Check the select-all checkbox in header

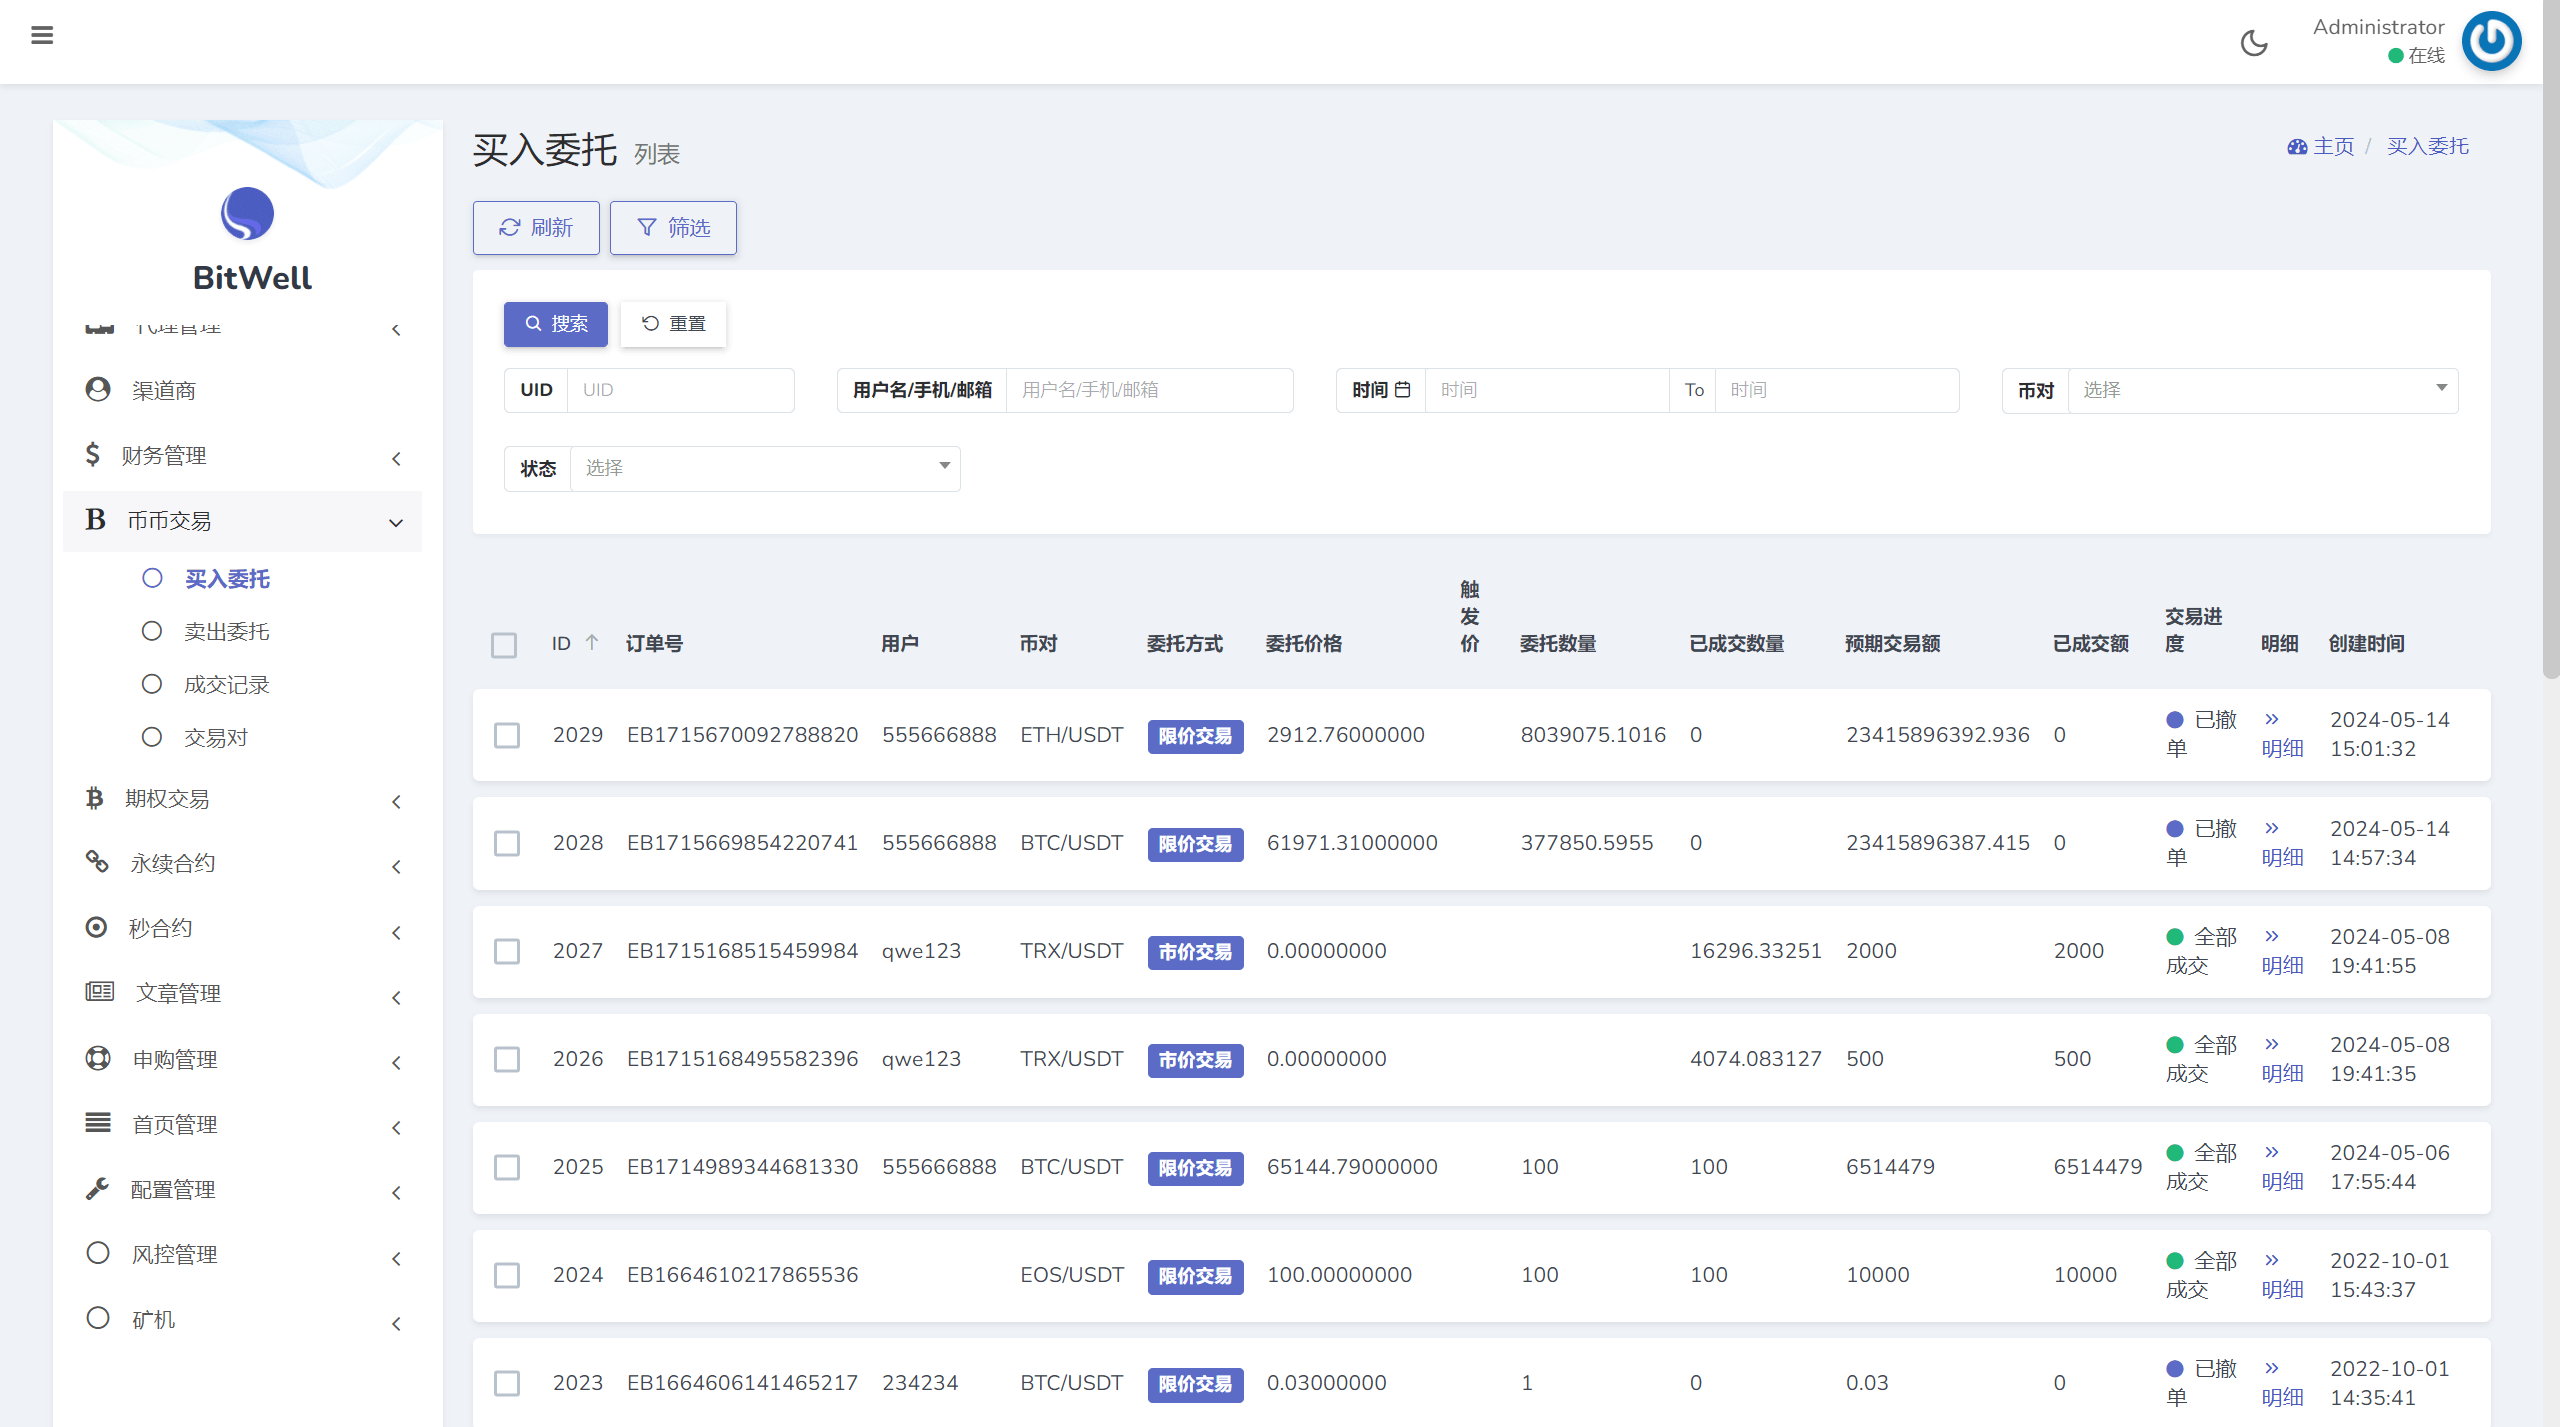(504, 645)
